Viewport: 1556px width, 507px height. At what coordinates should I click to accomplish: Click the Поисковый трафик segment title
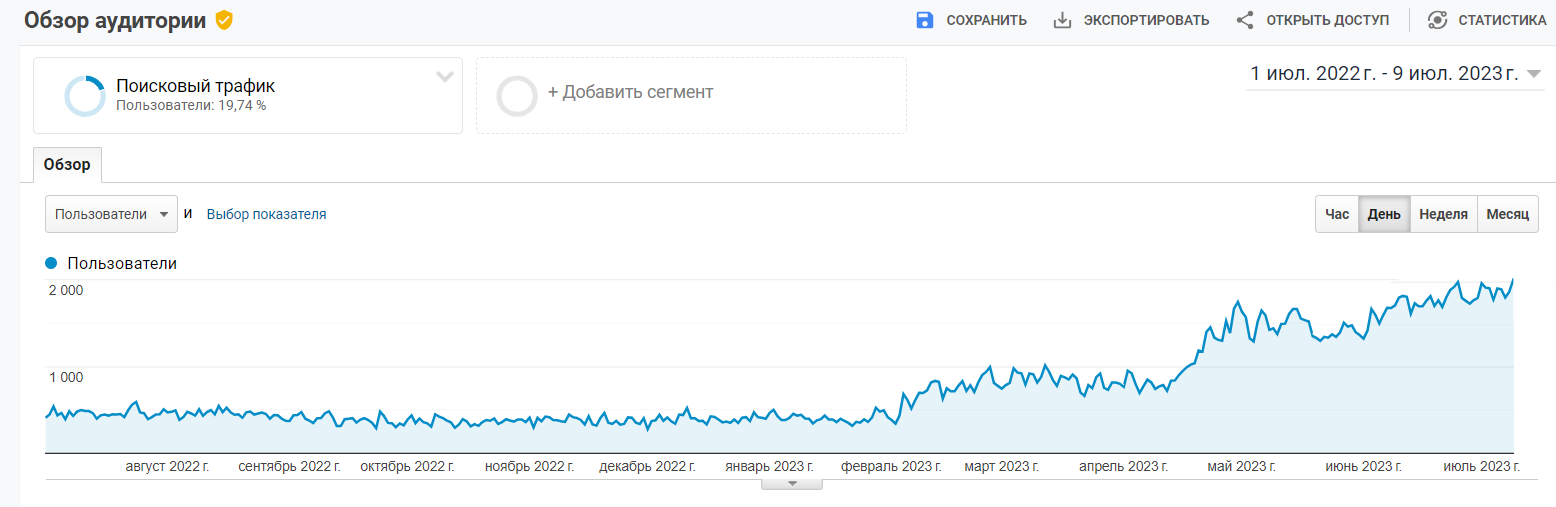[195, 86]
